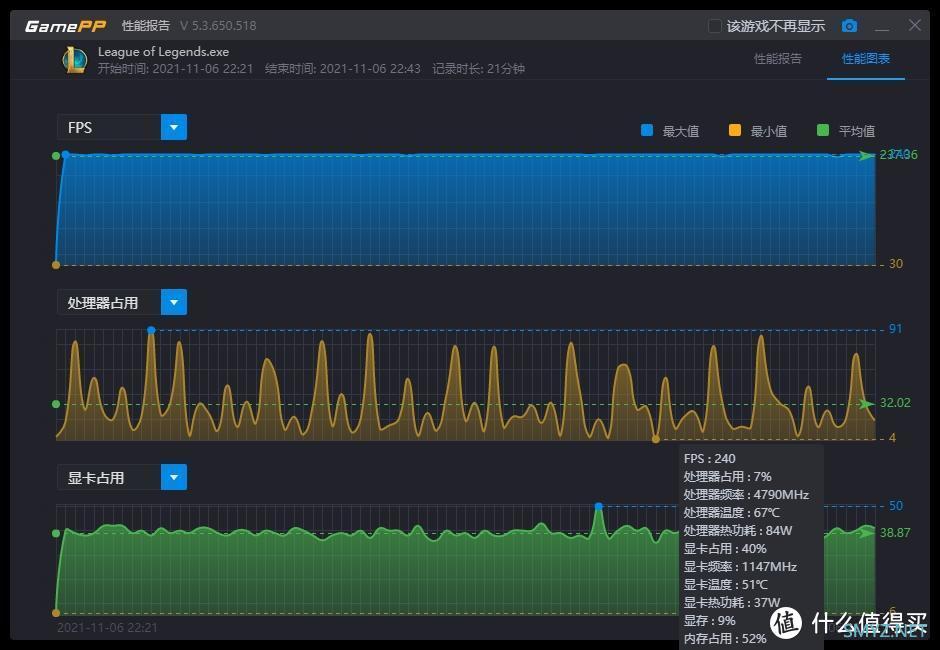Viewport: 940px width, 650px height.
Task: Click the League of Legends.exe title text
Action: click(x=163, y=52)
